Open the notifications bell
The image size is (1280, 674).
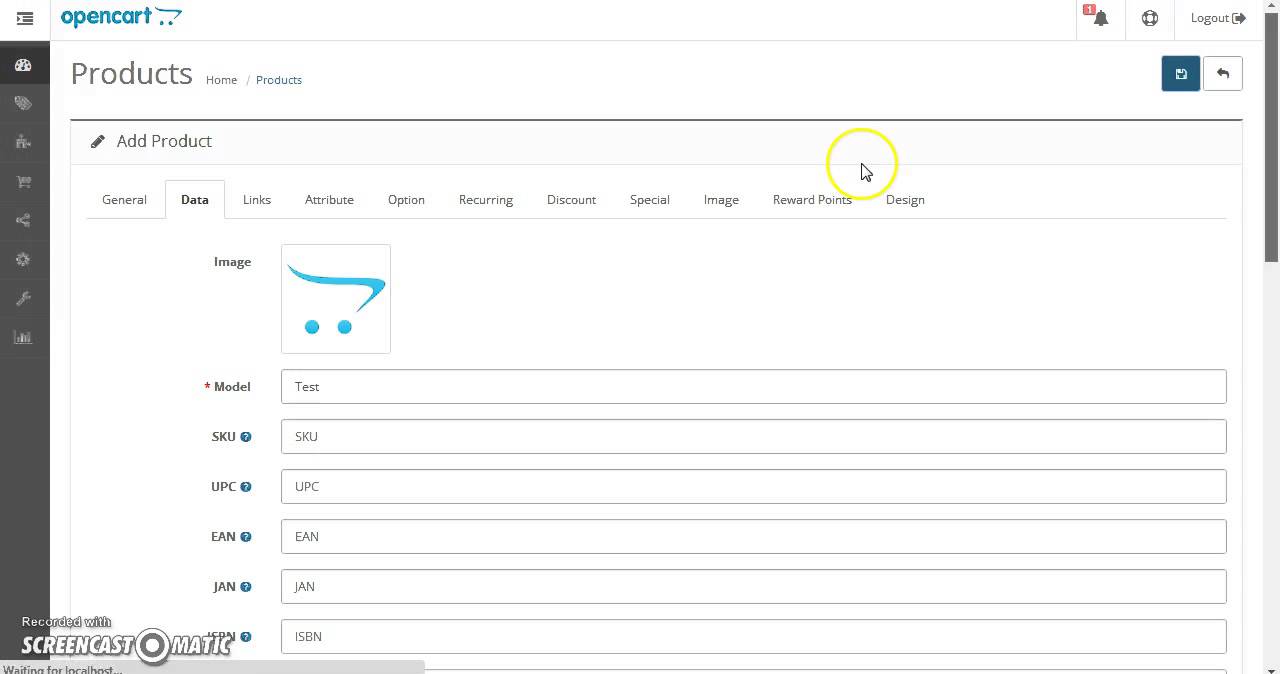[x=1100, y=18]
